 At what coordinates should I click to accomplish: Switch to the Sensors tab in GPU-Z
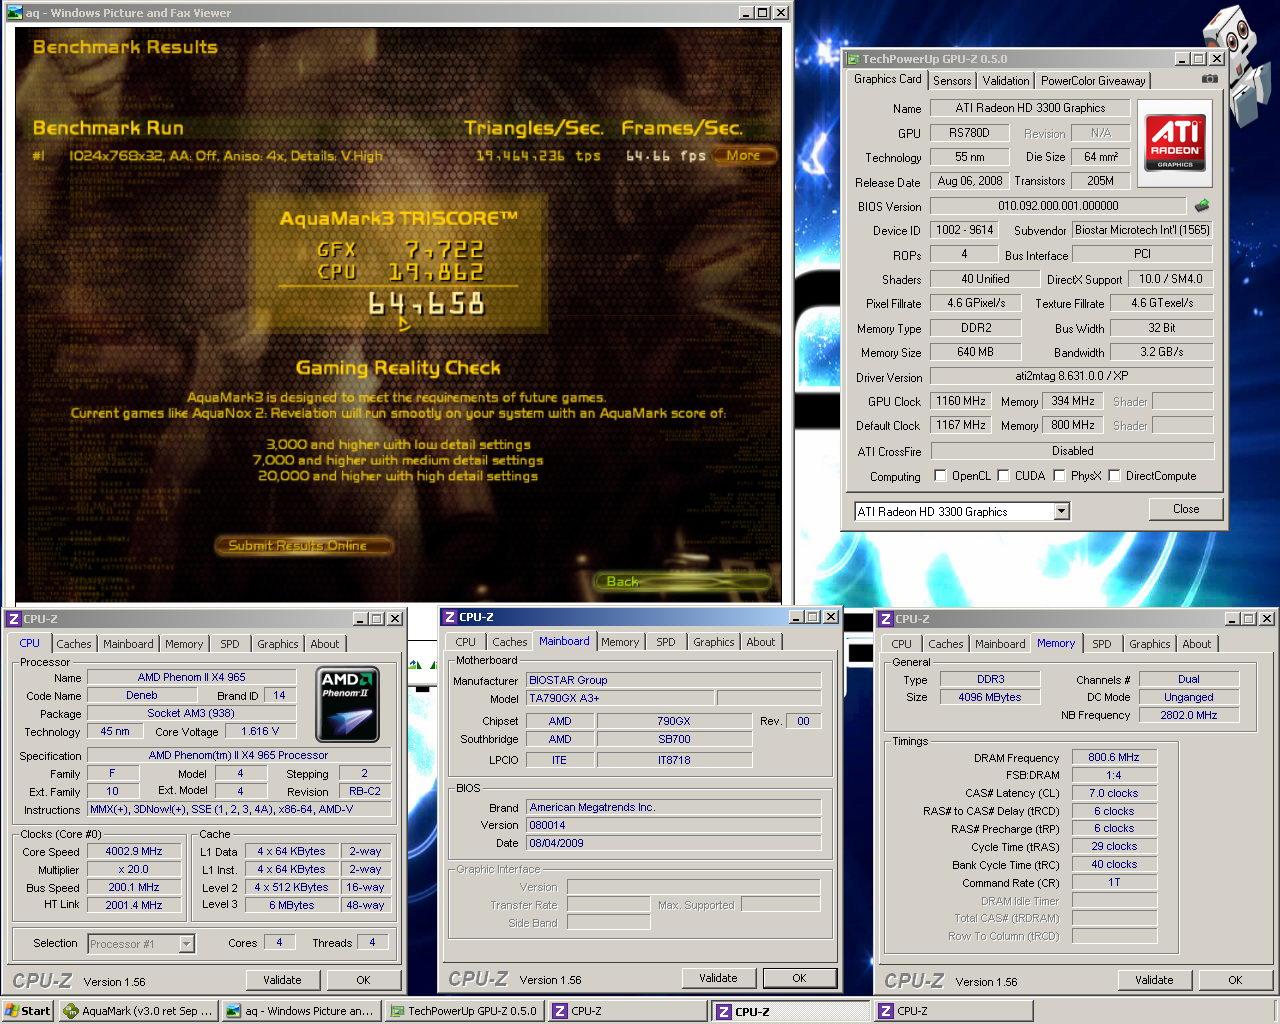tap(952, 81)
